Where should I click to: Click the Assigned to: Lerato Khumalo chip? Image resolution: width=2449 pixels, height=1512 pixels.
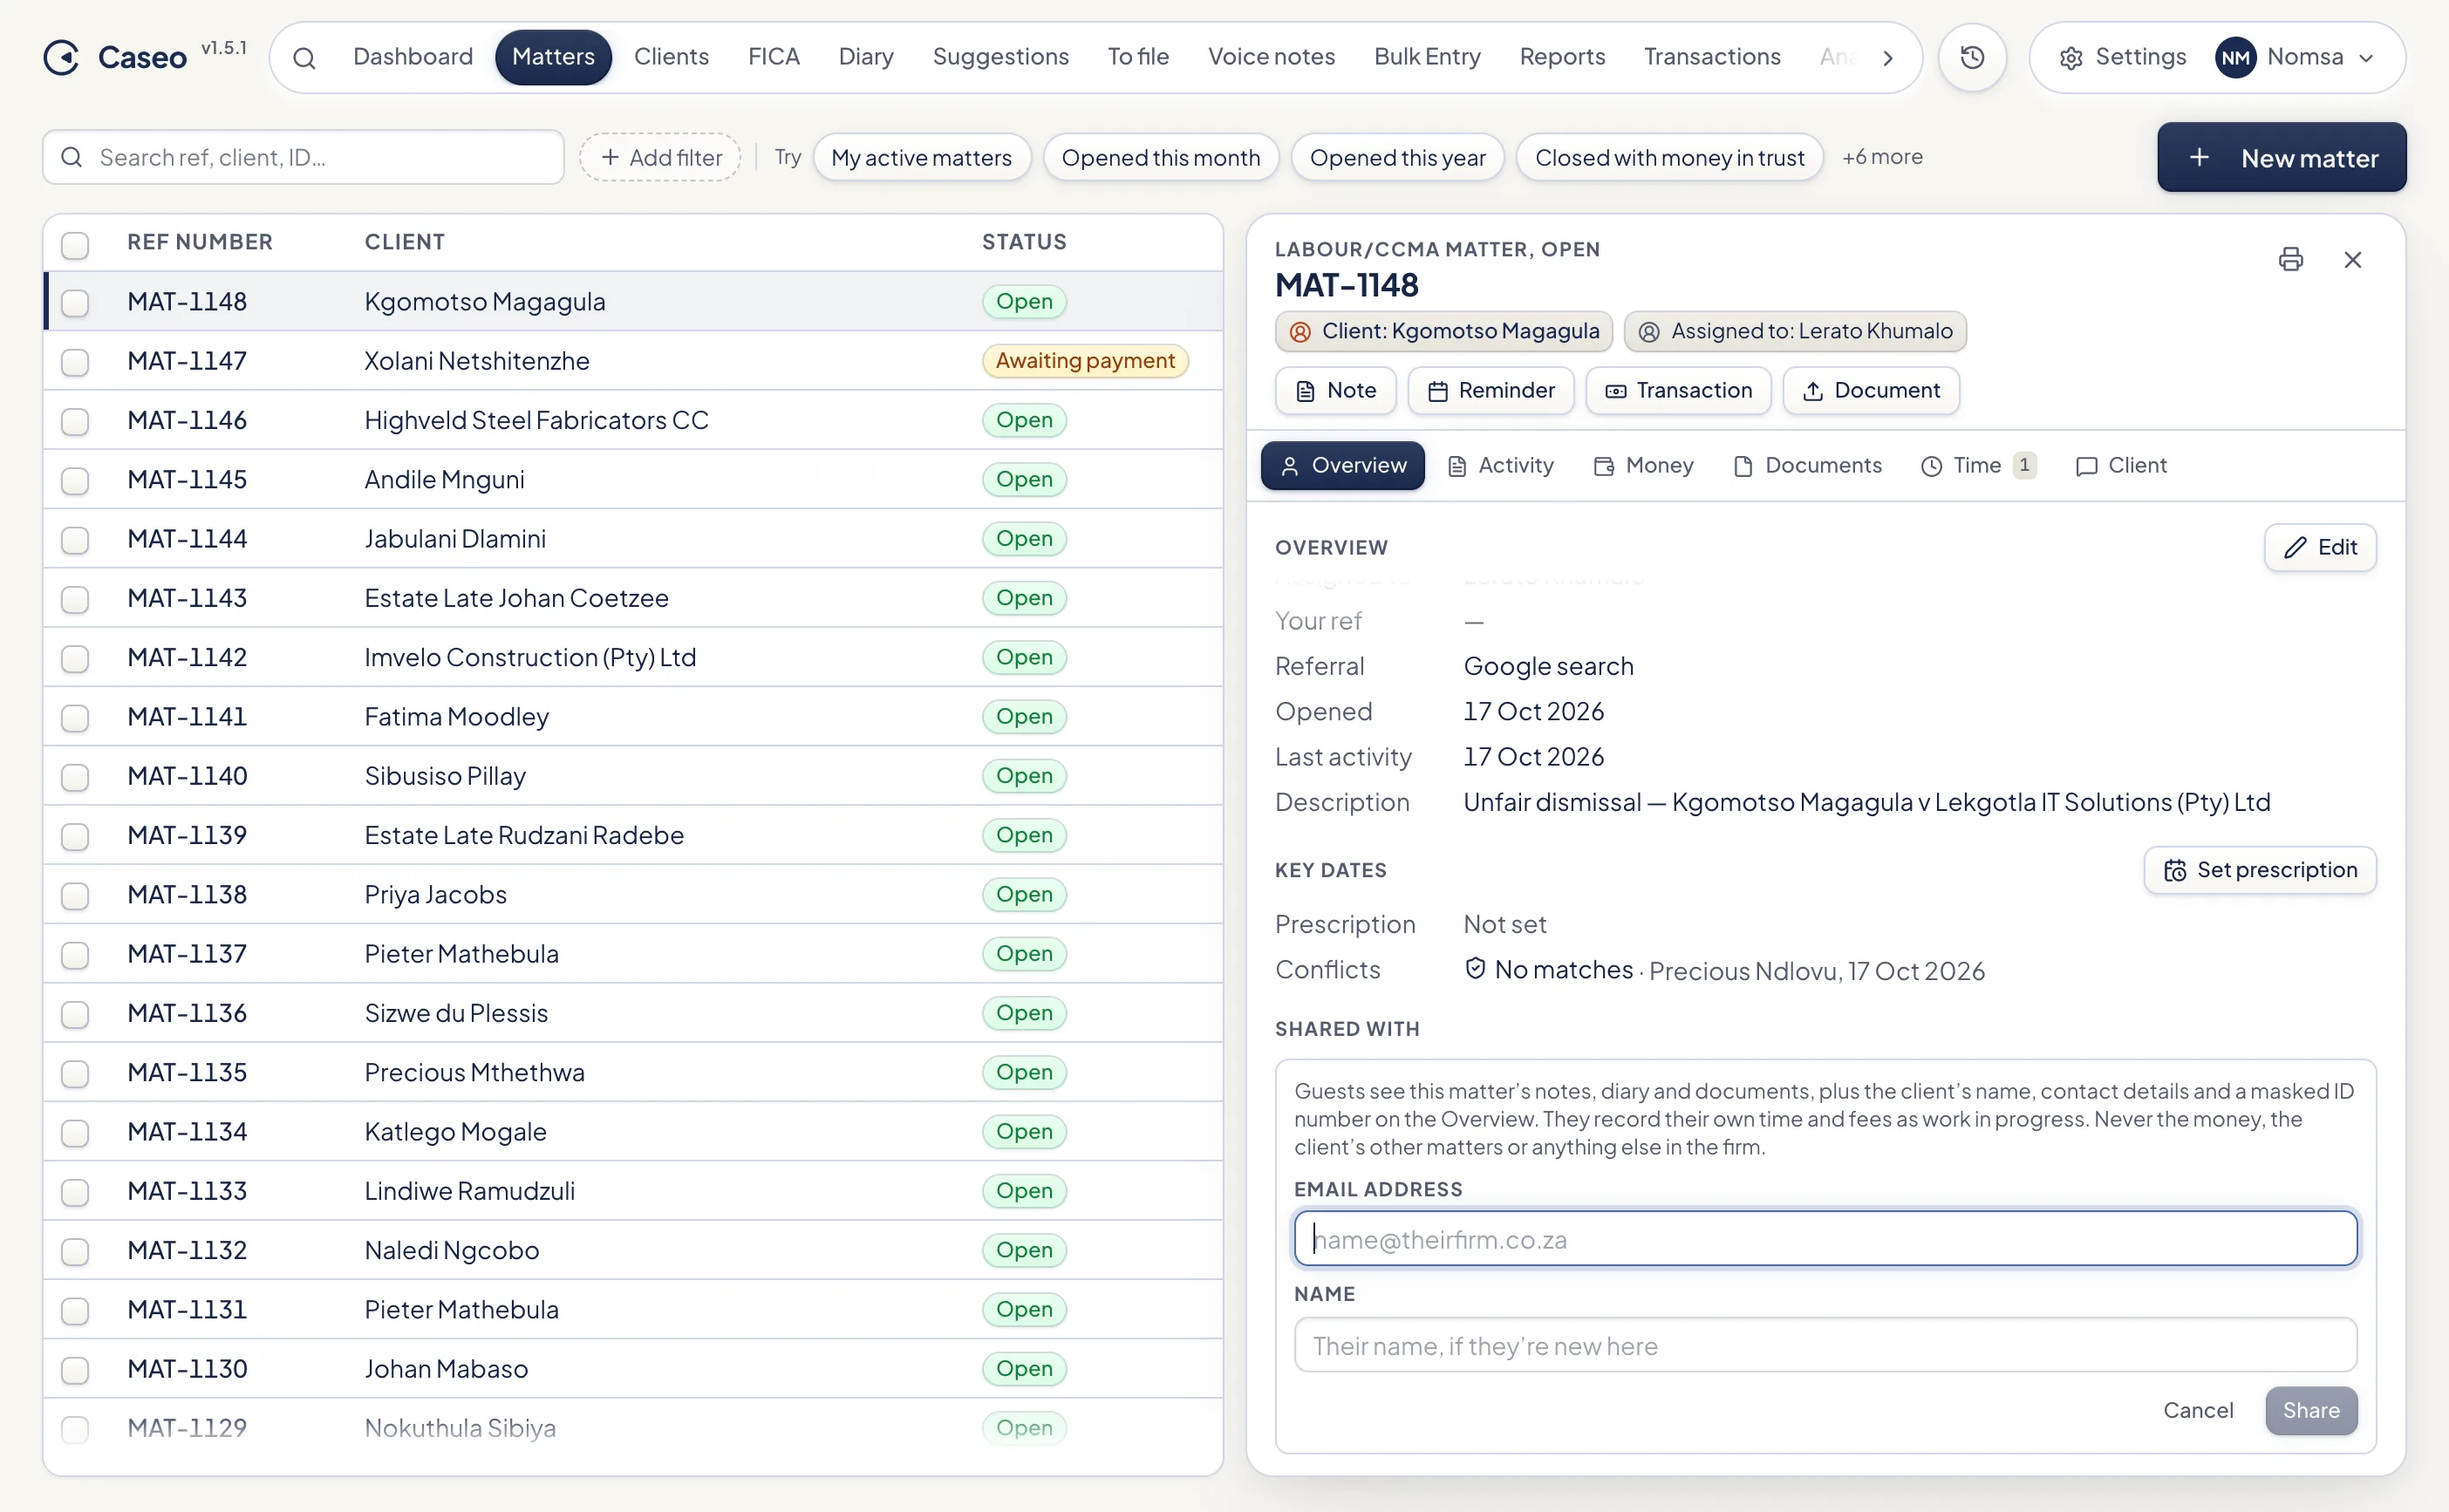pyautogui.click(x=1795, y=331)
